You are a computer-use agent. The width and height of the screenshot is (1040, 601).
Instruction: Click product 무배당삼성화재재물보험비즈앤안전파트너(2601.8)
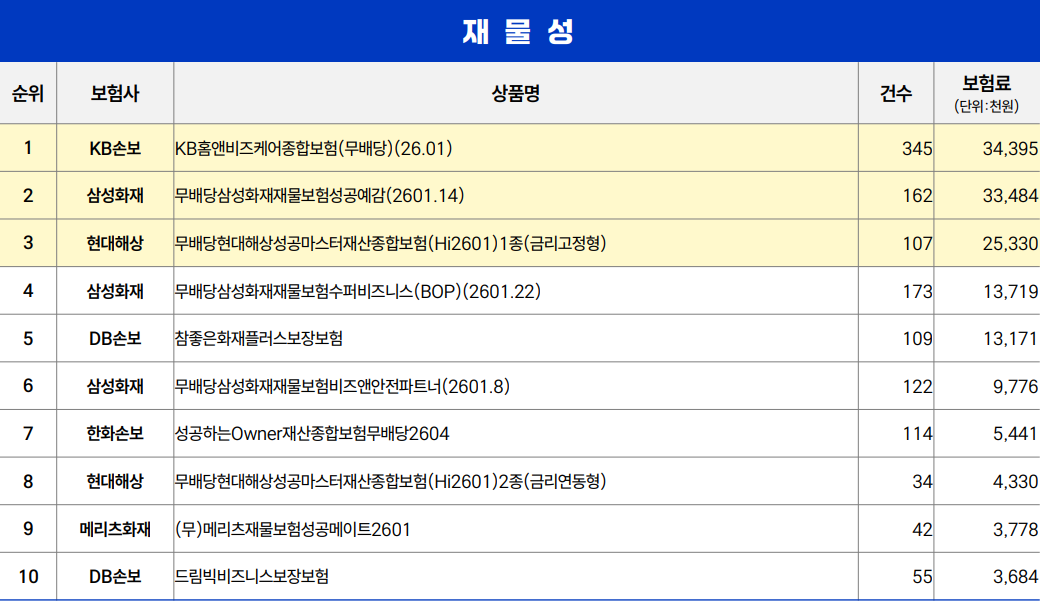tap(342, 386)
